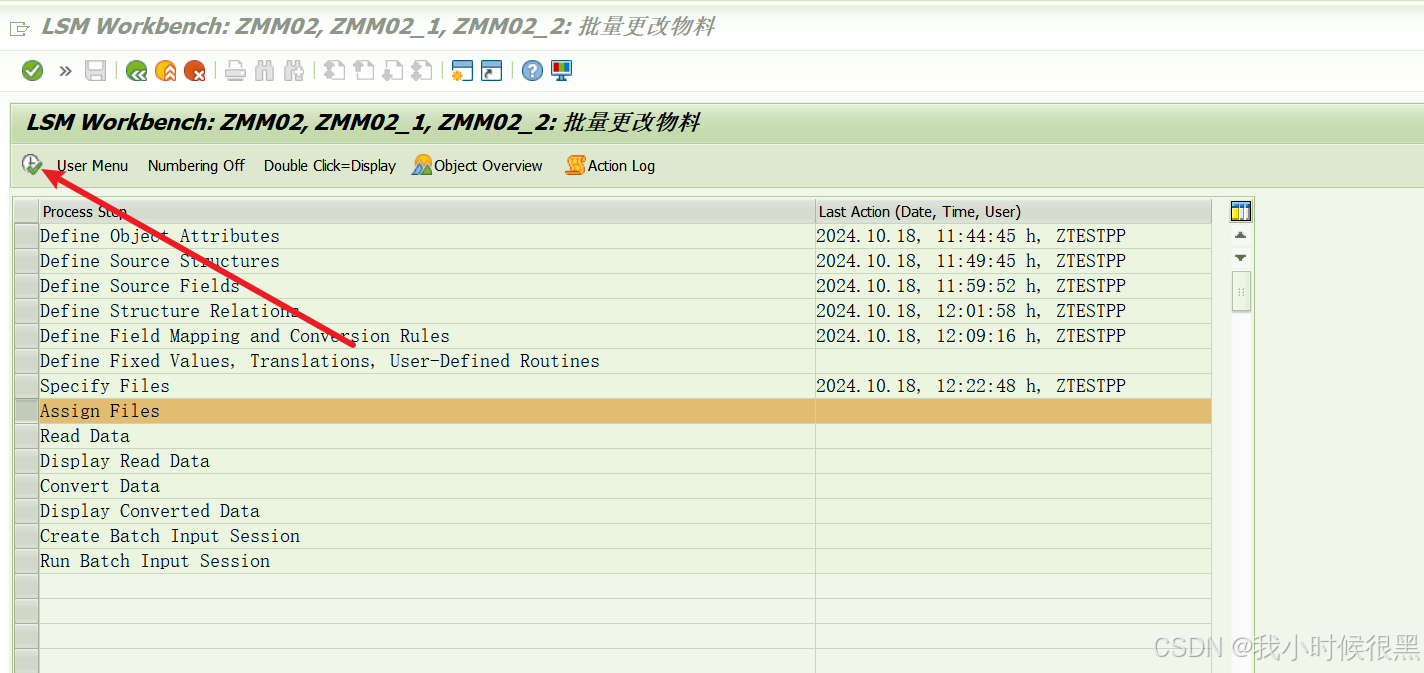Screen dimensions: 1424x673
Task: Click the 12:09:16 last action cell
Action: coord(1013,336)
